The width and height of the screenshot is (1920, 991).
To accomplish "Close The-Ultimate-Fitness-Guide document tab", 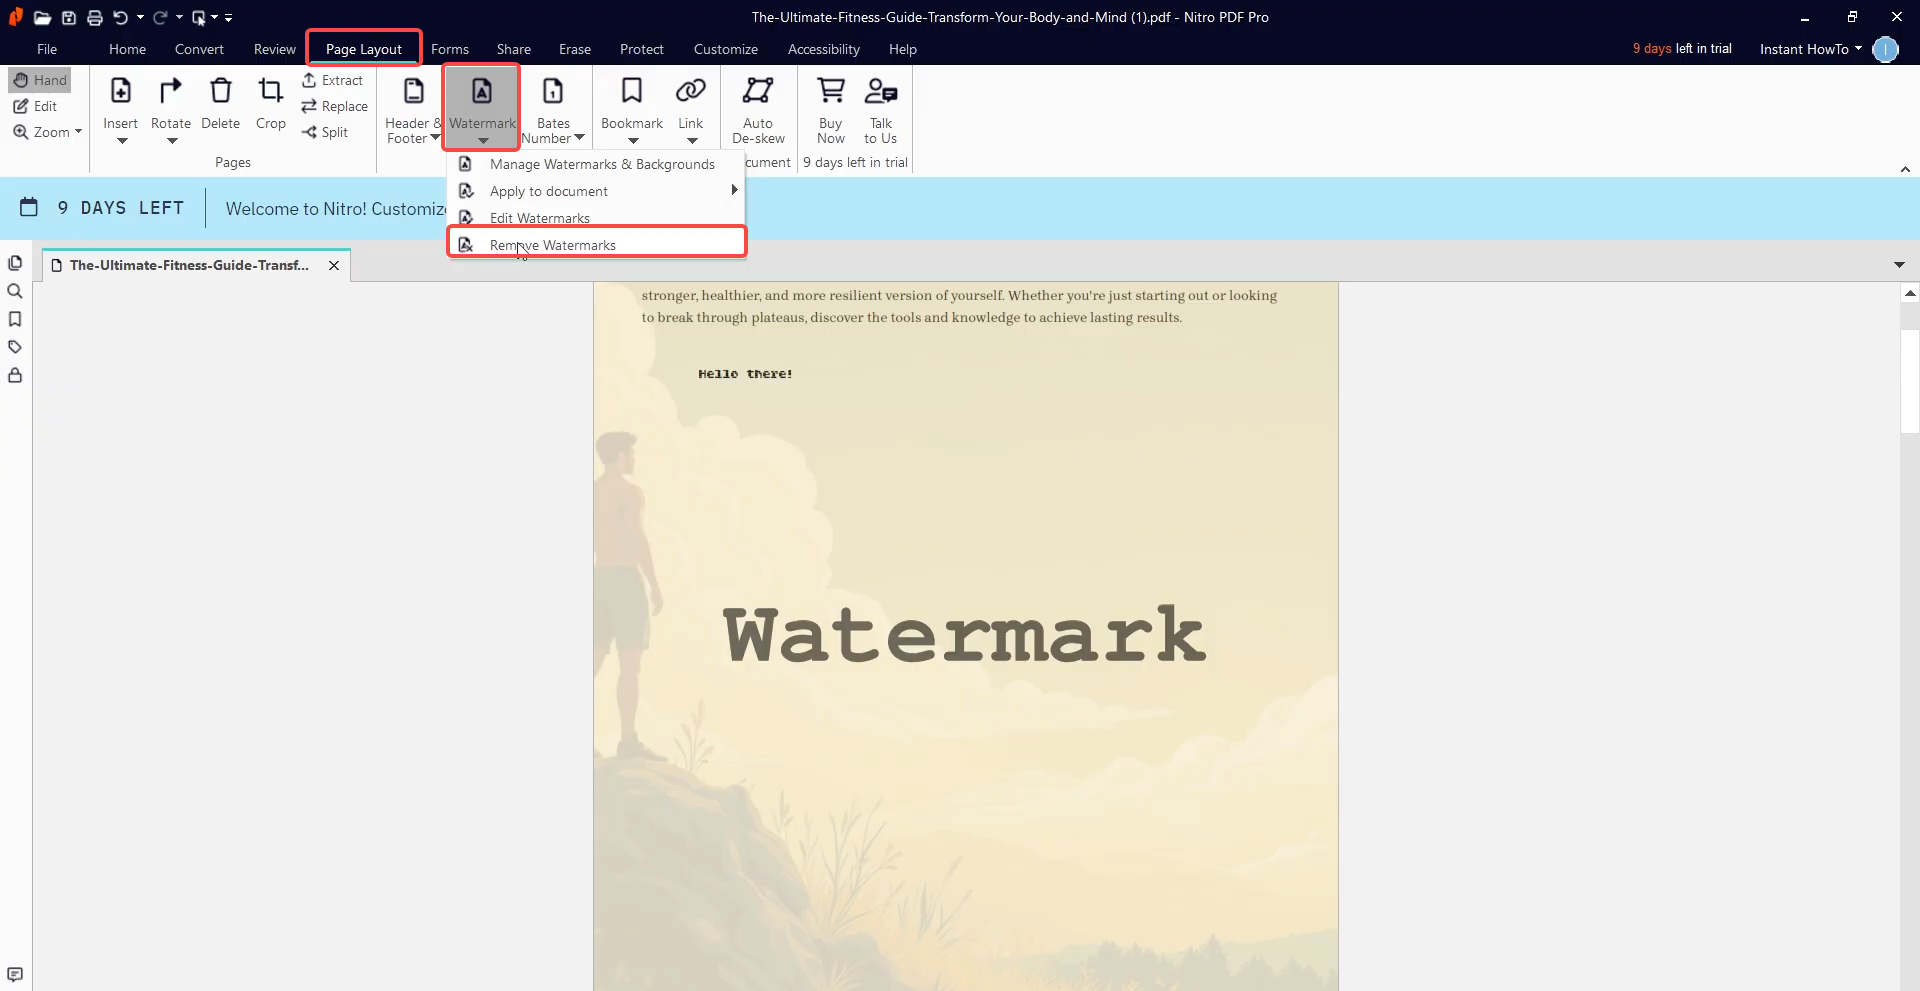I will pyautogui.click(x=334, y=265).
